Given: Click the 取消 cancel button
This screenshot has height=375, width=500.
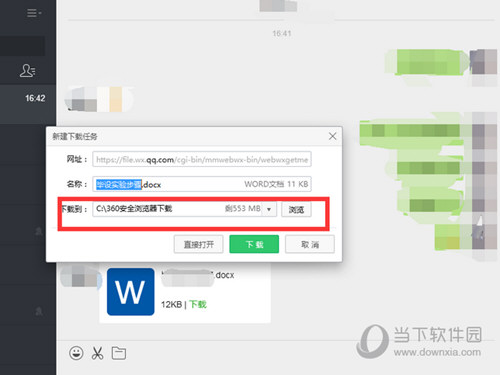Looking at the screenshot, I should pos(310,244).
